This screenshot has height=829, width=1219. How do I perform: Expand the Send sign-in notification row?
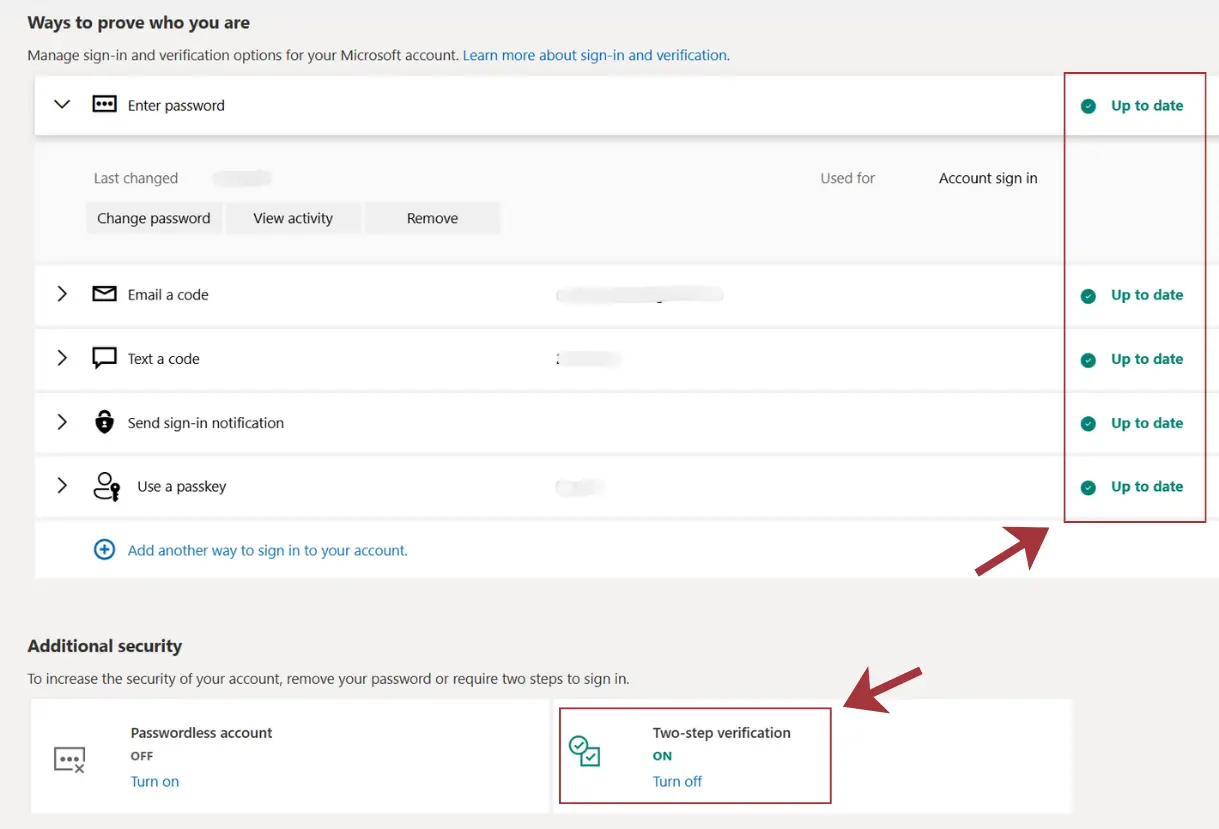click(x=62, y=423)
